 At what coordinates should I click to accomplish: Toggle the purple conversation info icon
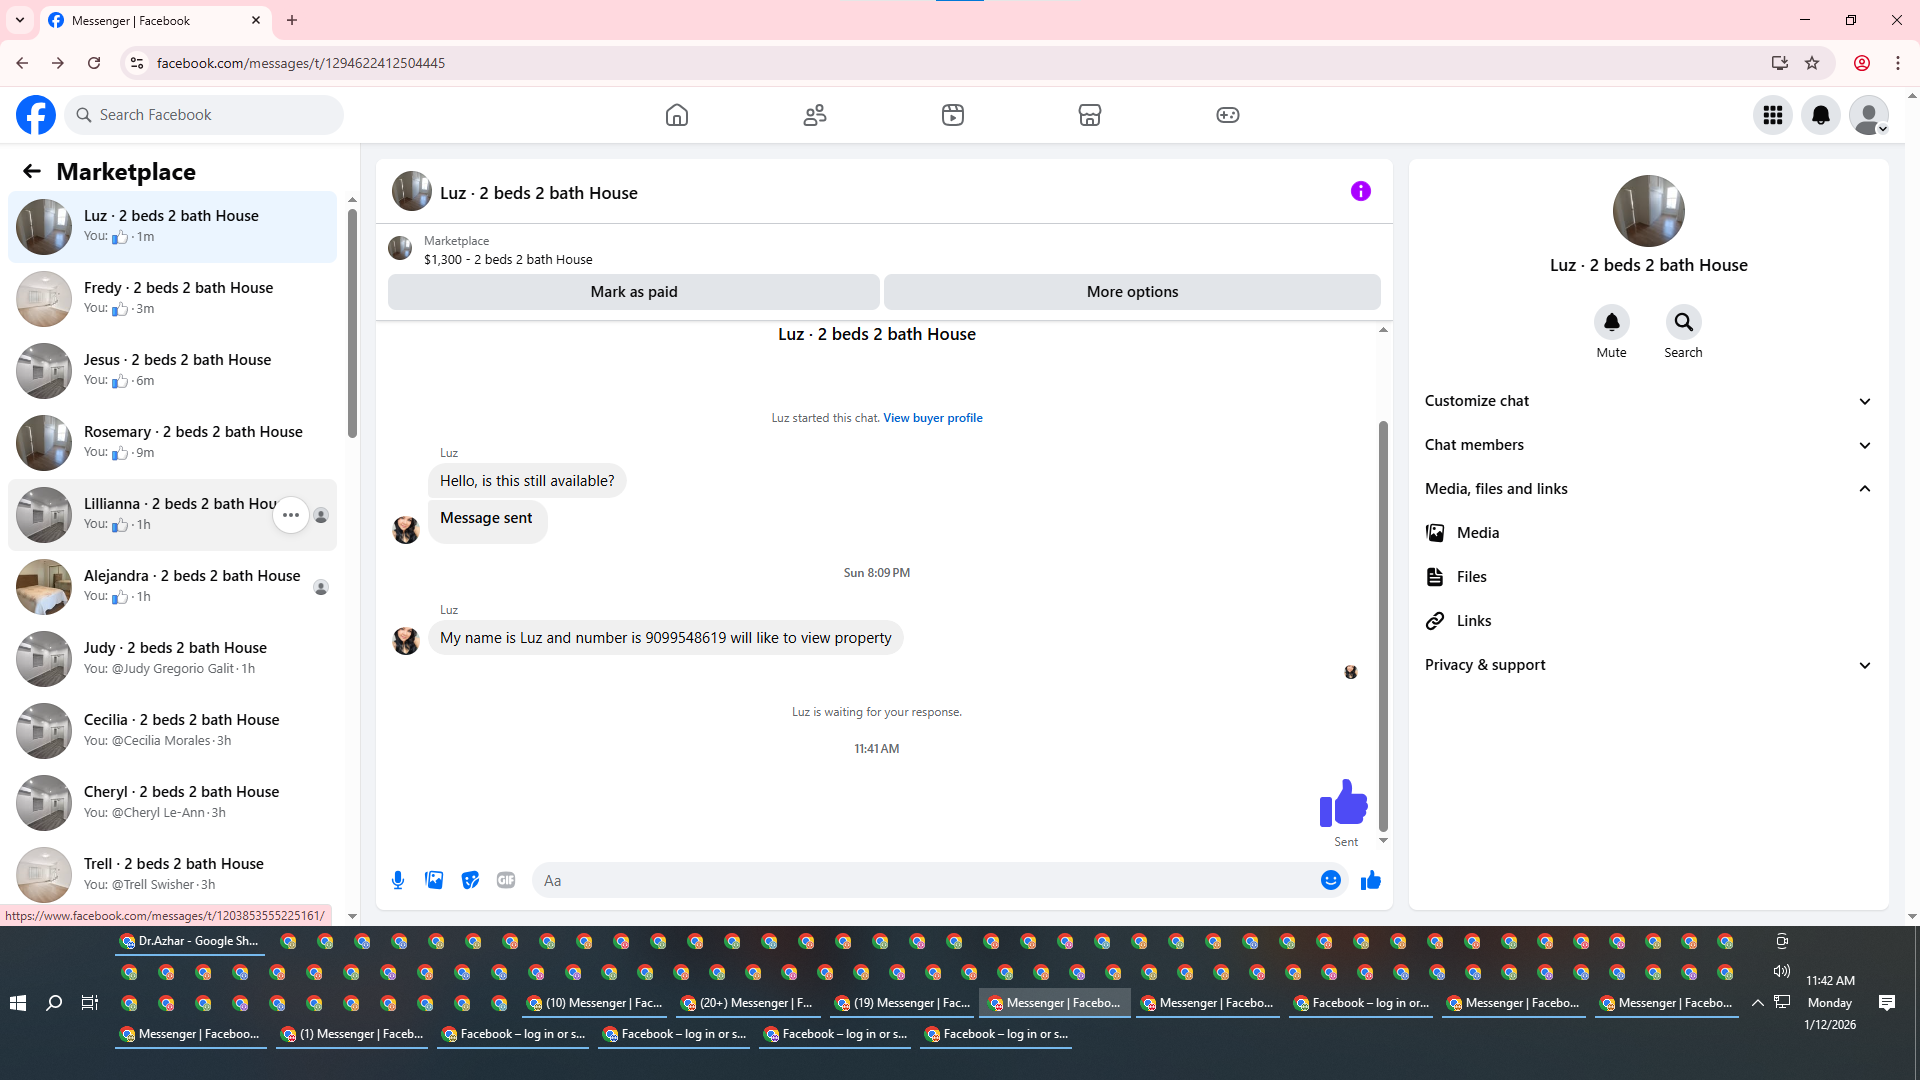[x=1360, y=191]
